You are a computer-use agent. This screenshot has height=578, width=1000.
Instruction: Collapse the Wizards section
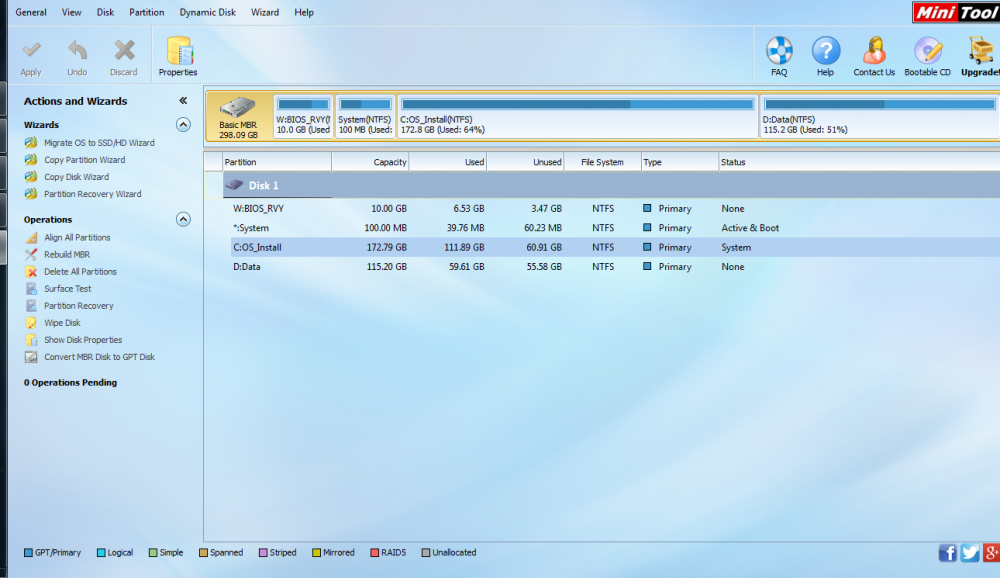coord(183,125)
